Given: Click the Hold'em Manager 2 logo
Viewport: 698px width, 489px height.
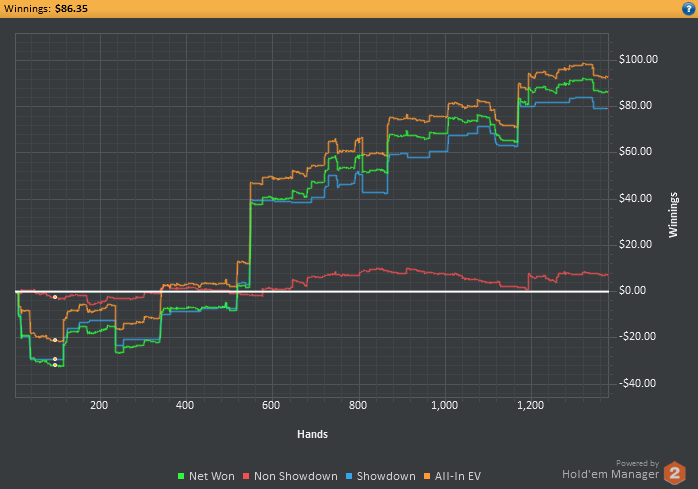Looking at the screenshot, I should point(674,473).
